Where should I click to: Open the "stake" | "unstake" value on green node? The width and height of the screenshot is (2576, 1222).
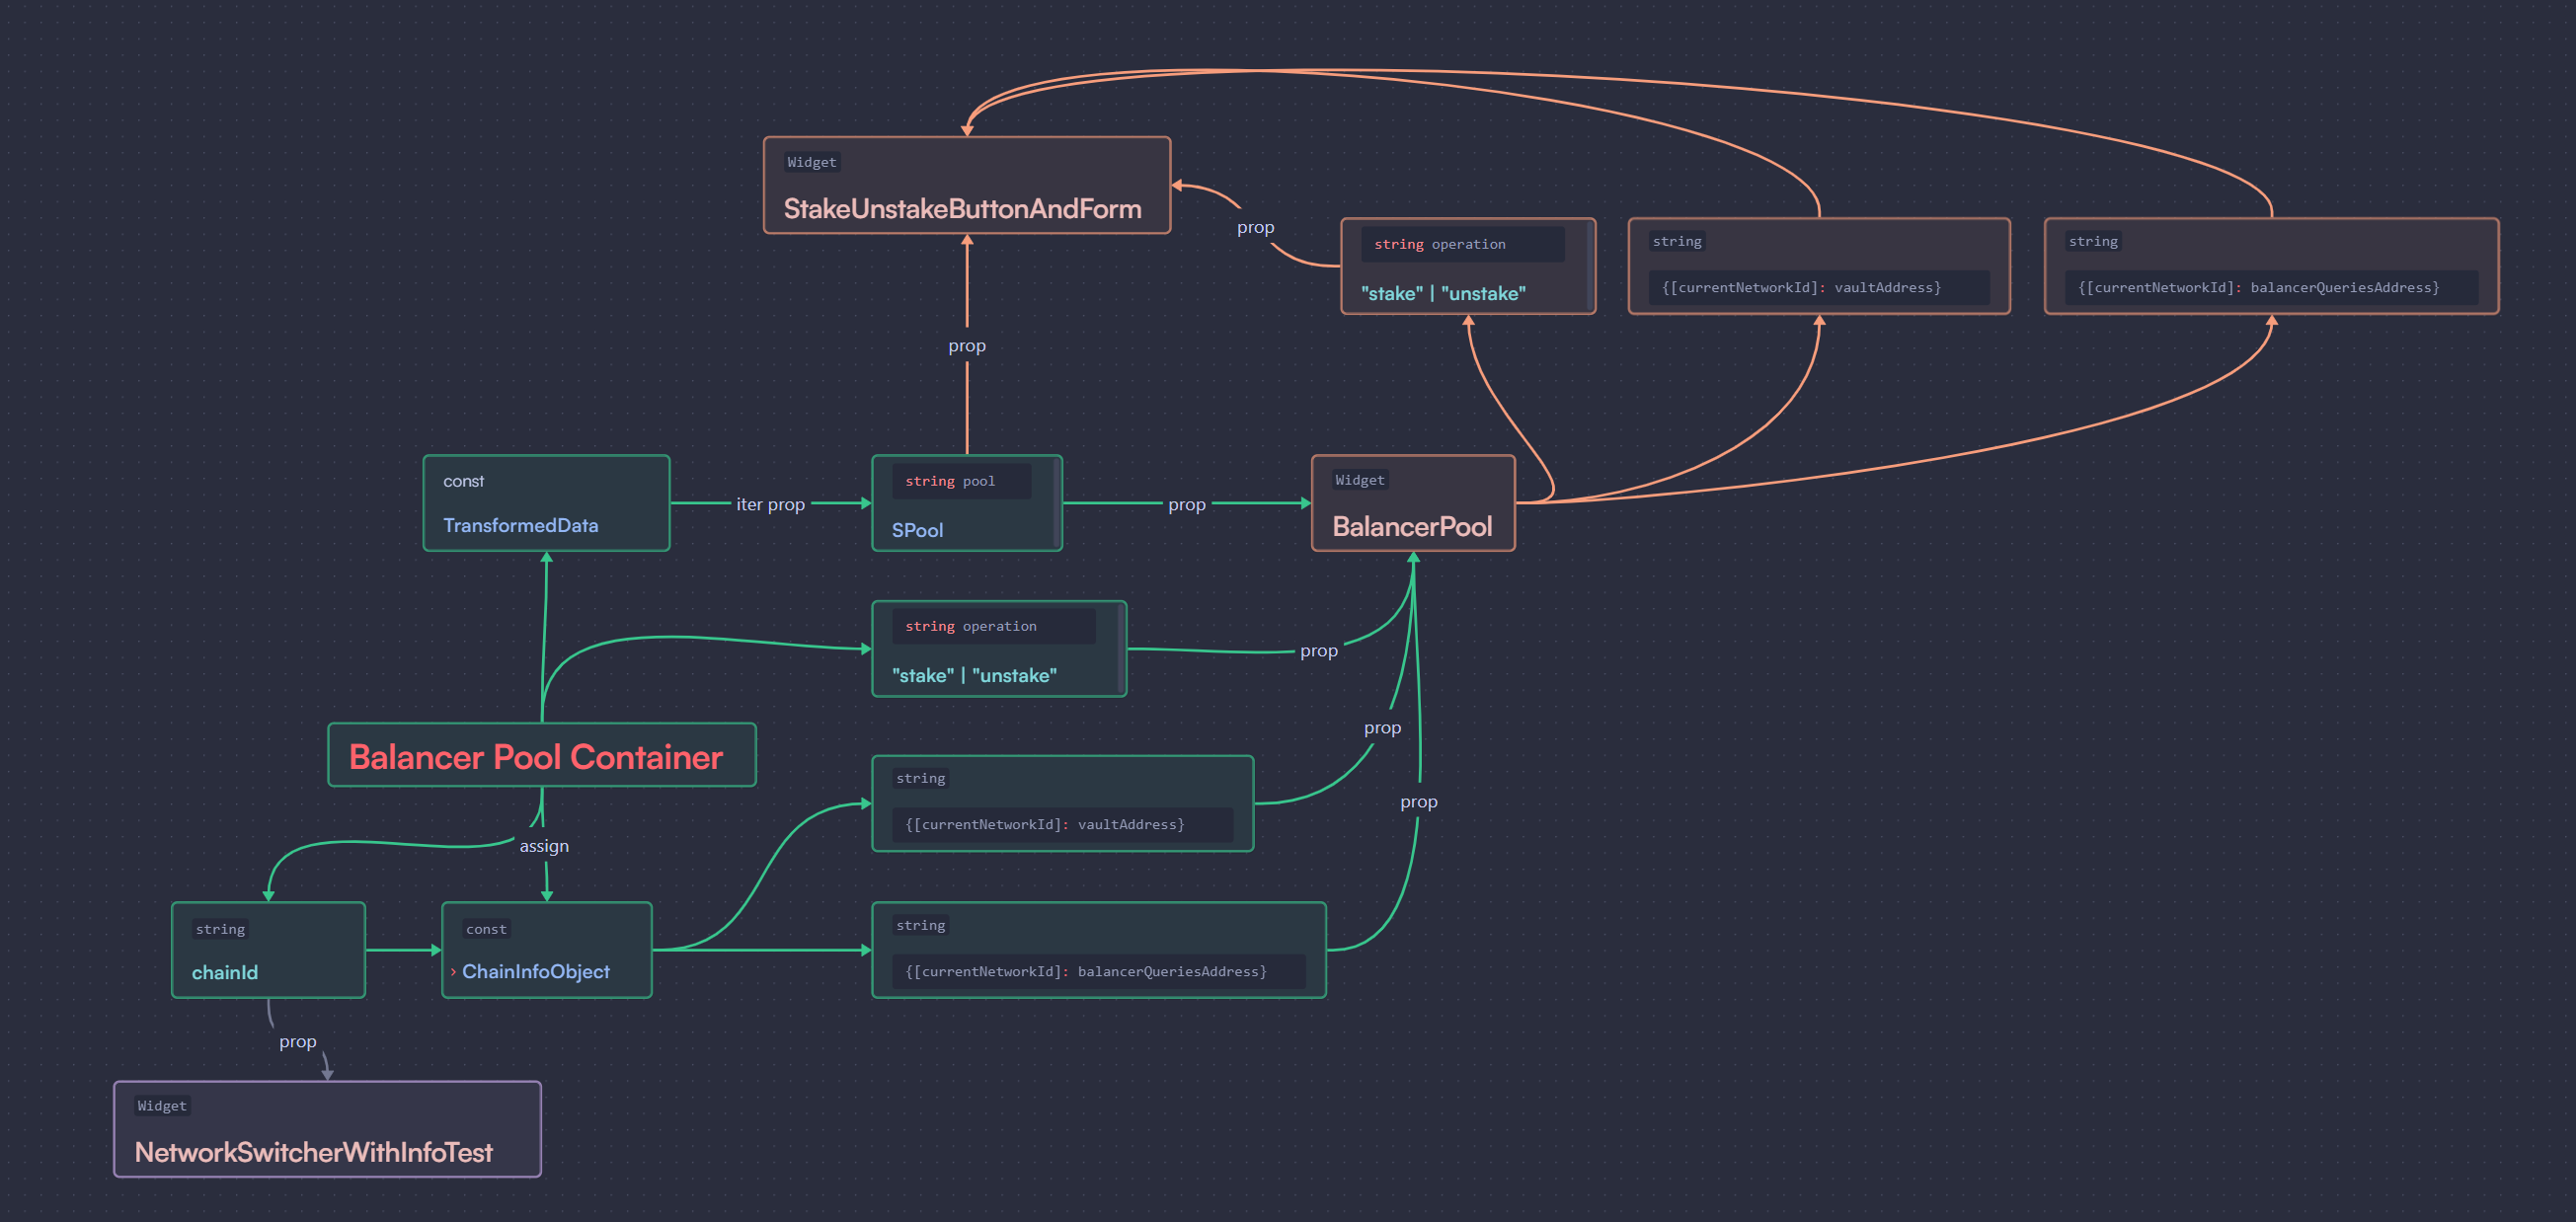pyautogui.click(x=974, y=675)
